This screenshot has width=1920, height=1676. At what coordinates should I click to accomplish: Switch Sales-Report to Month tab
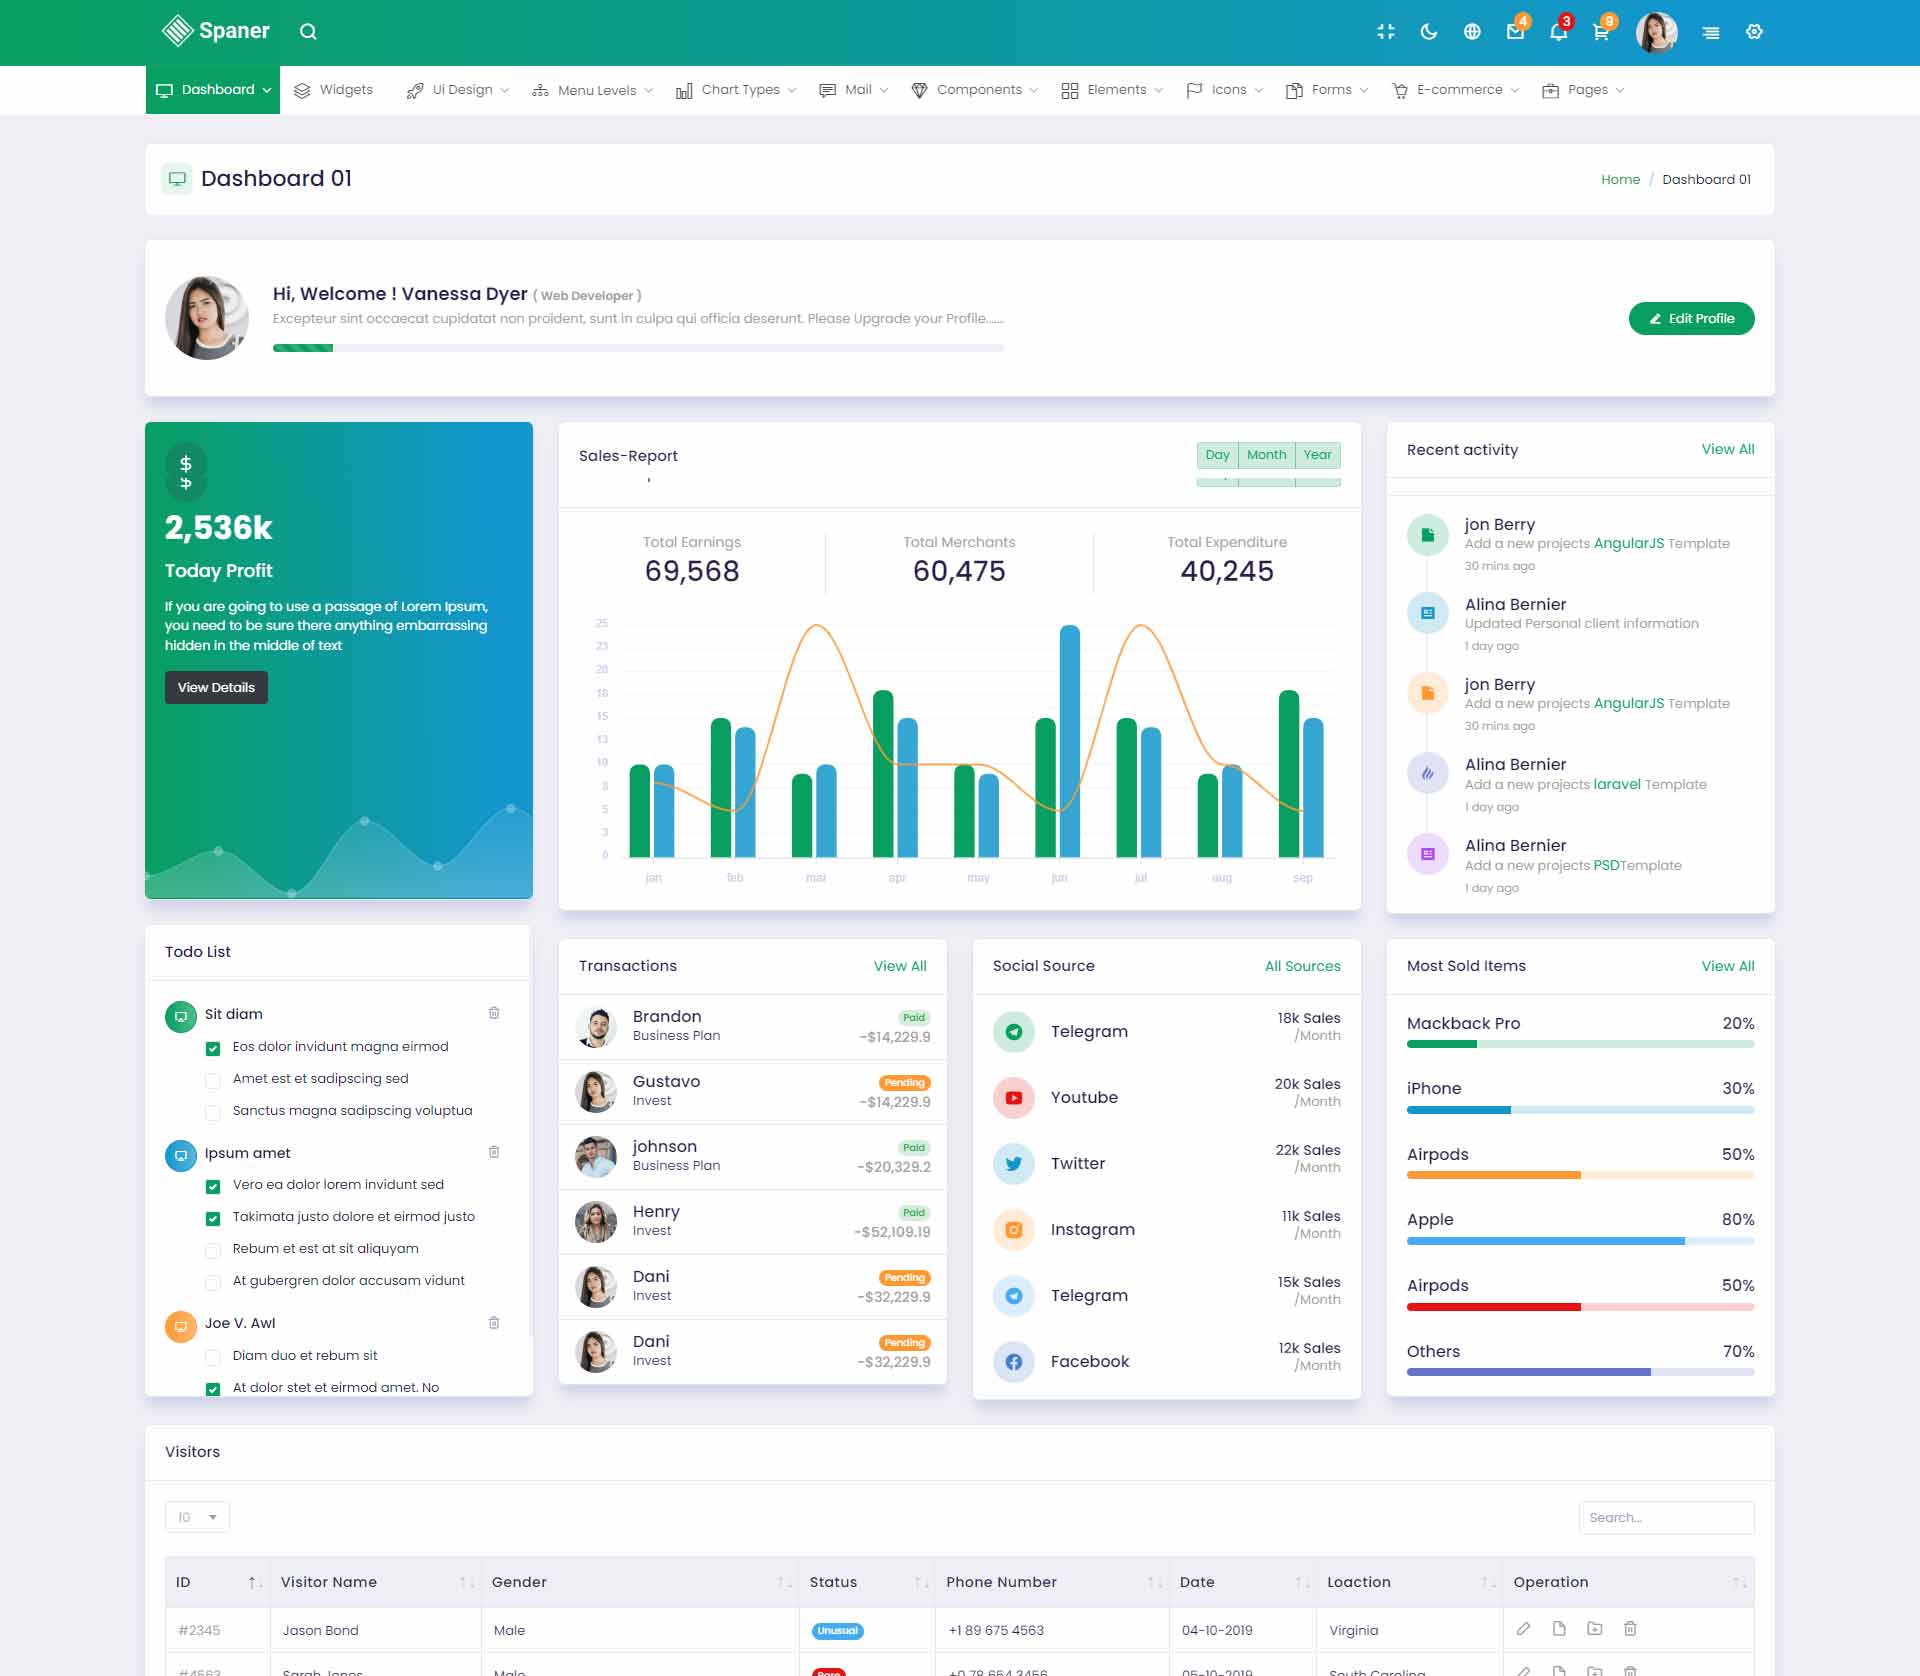[x=1266, y=455]
